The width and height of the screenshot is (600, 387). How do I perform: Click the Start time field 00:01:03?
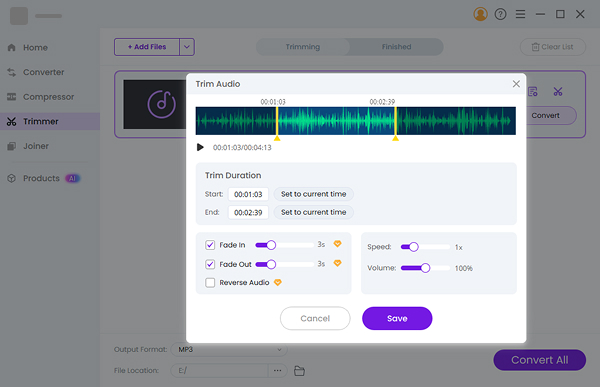[248, 194]
